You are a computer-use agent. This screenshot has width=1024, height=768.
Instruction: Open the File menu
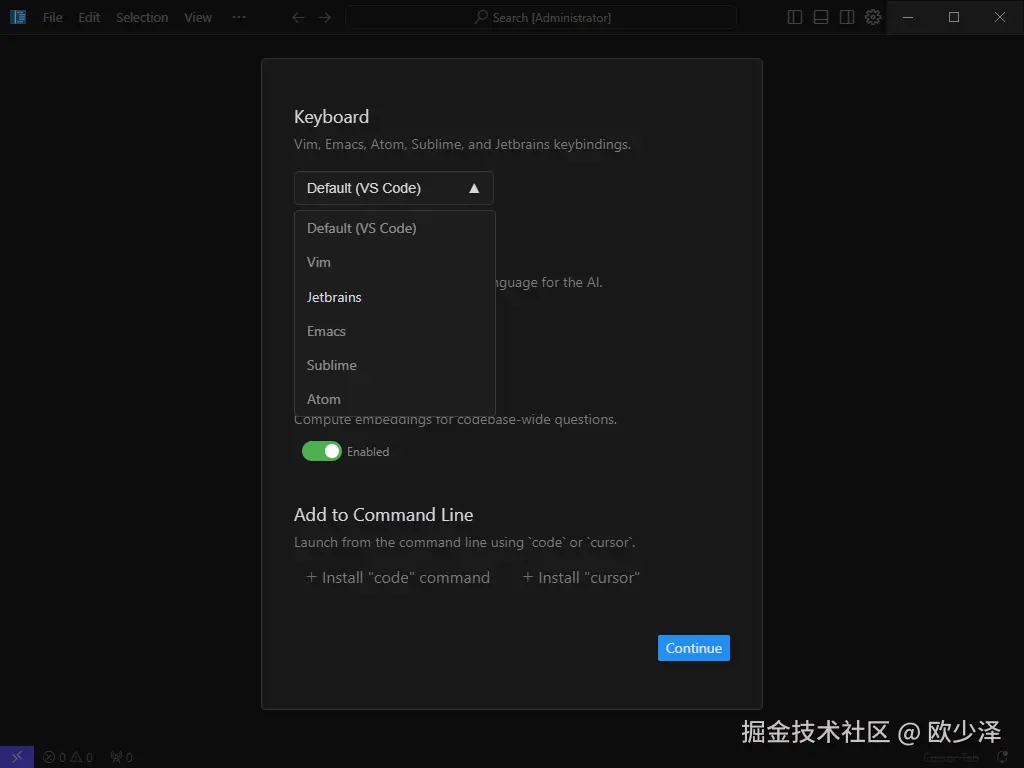click(x=53, y=18)
